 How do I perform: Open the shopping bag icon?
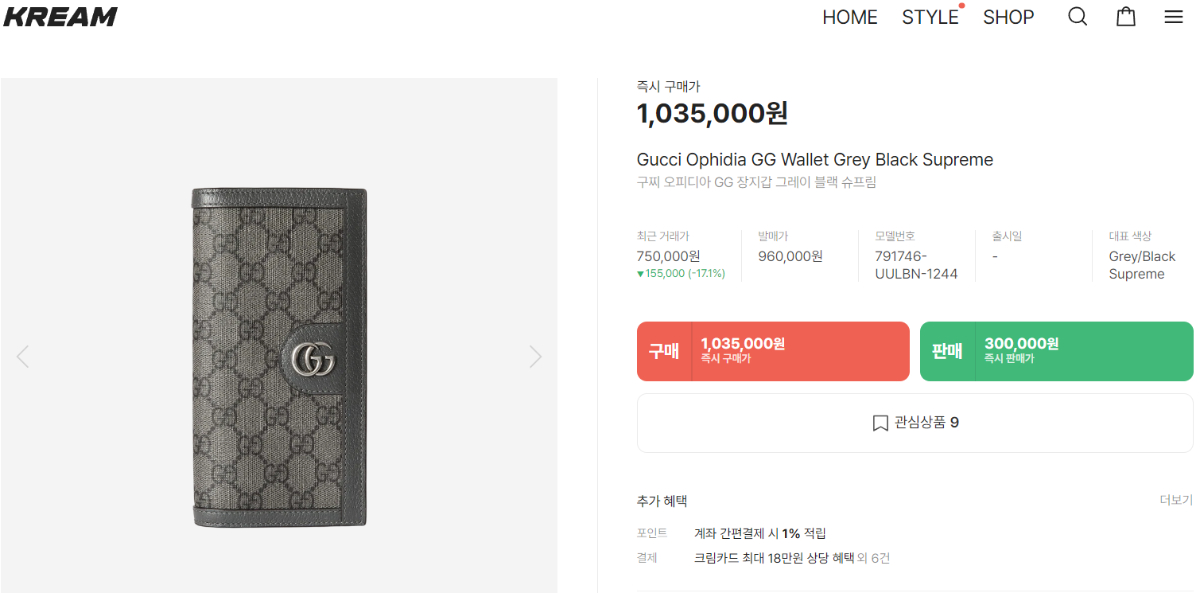tap(1126, 17)
